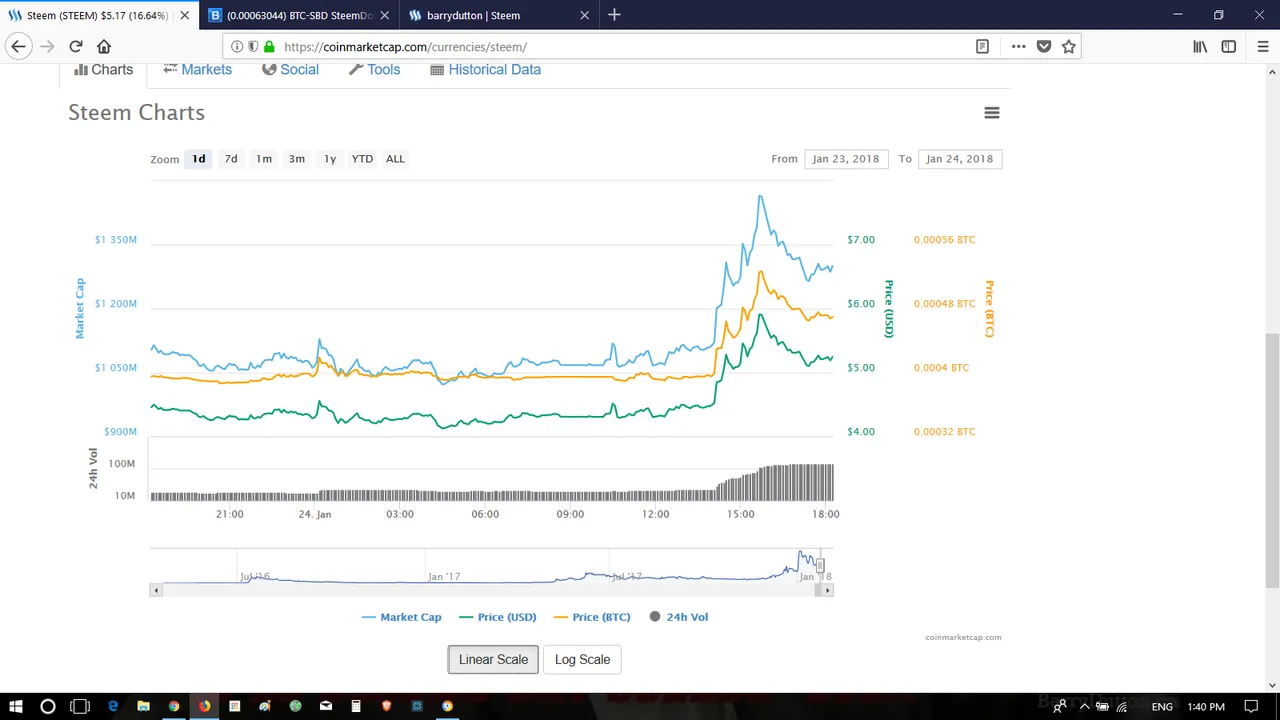Screen dimensions: 1280x720
Task: Open the Firefox Library icon
Action: point(1200,46)
